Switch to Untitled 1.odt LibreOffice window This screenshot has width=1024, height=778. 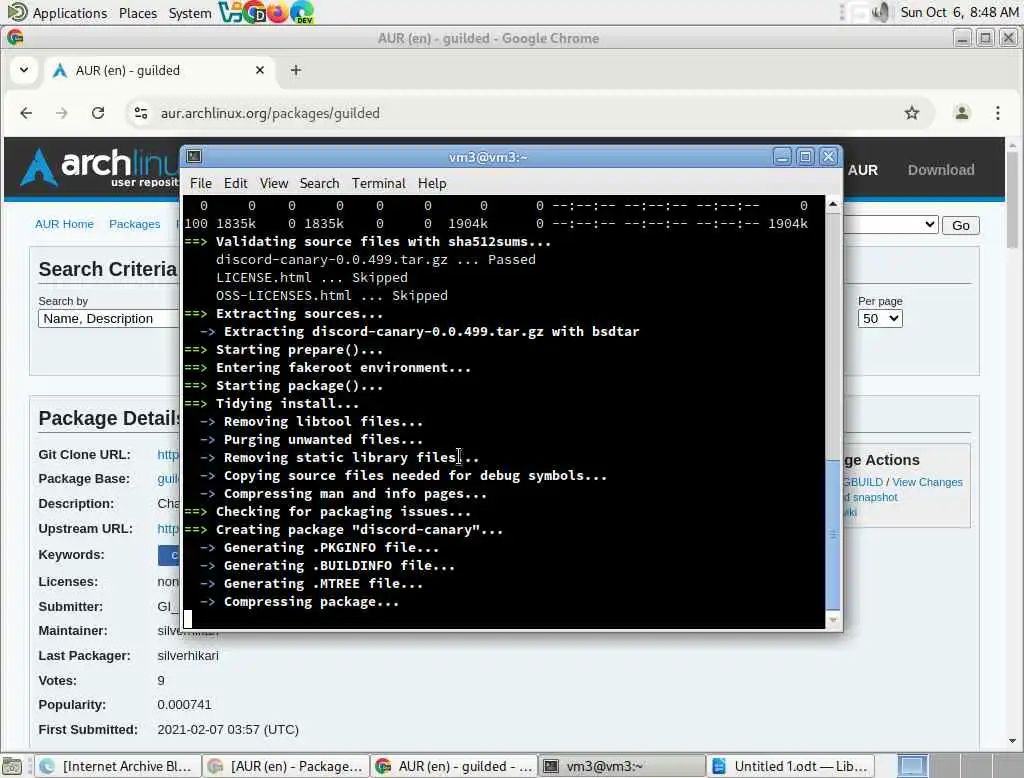[789, 766]
